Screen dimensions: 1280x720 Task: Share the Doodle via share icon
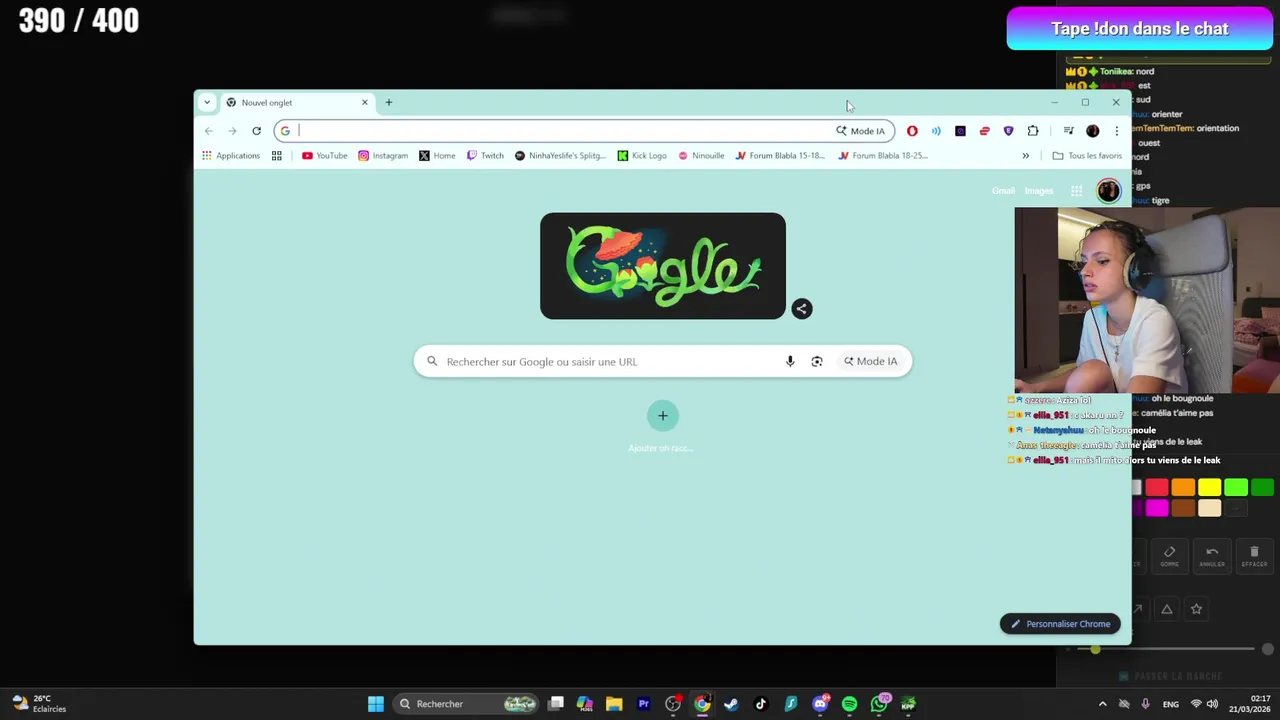pyautogui.click(x=801, y=309)
